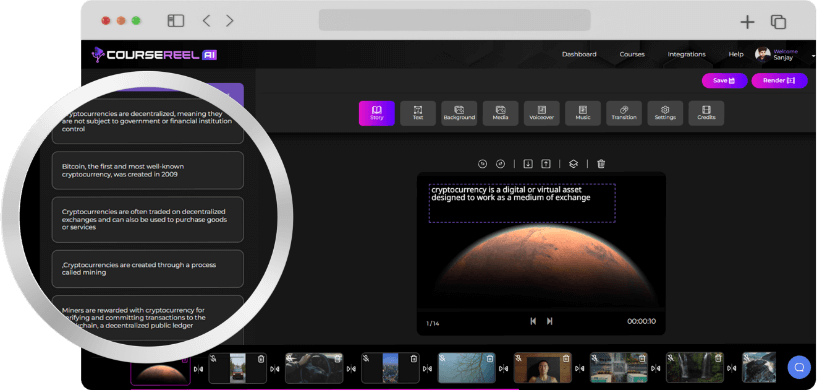Viewport: 818px width, 390px height.
Task: Delete the waterfall clip
Action: 718,359
